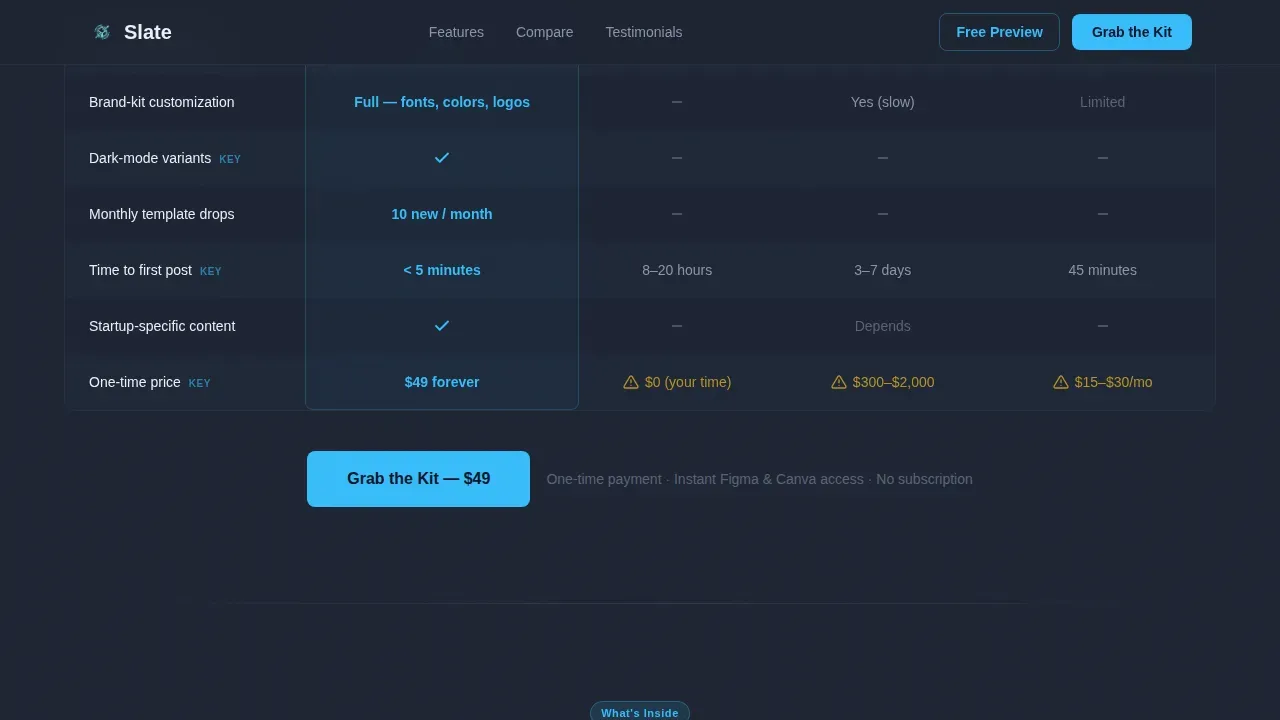This screenshot has width=1280, height=720.
Task: Click the What's Inside pill badge
Action: (x=640, y=712)
